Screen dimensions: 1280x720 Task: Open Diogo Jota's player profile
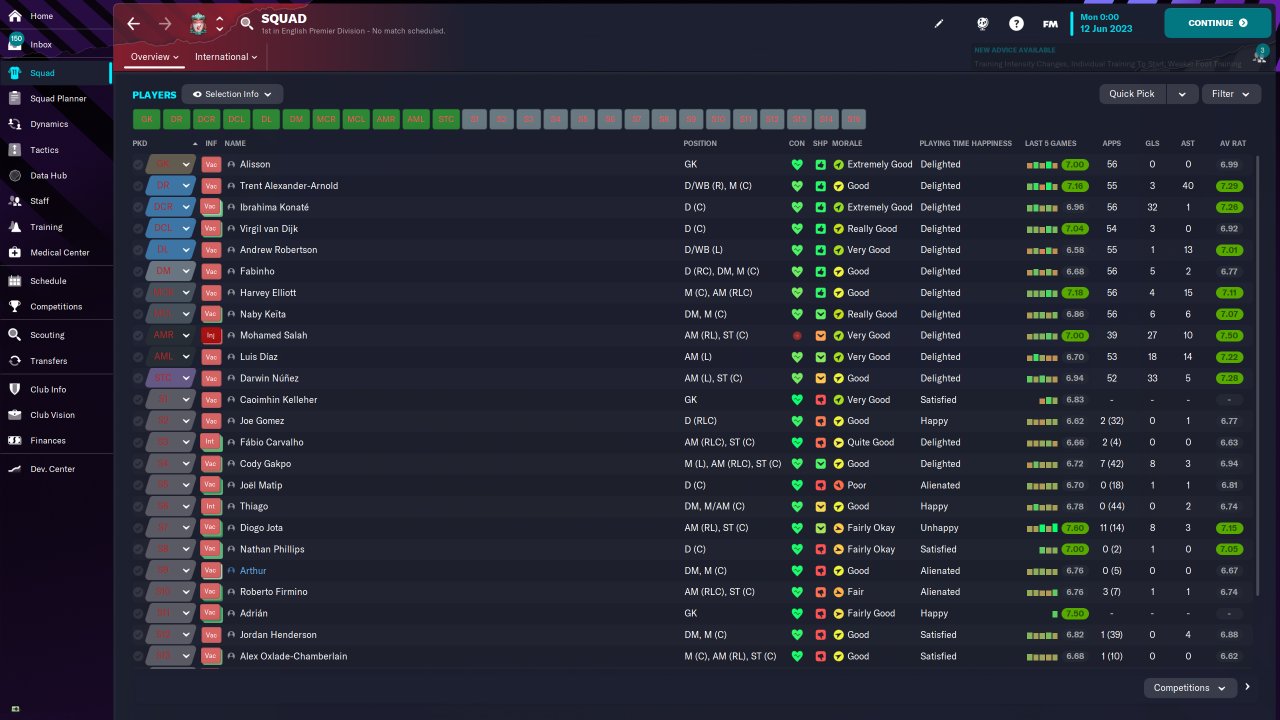click(x=262, y=528)
